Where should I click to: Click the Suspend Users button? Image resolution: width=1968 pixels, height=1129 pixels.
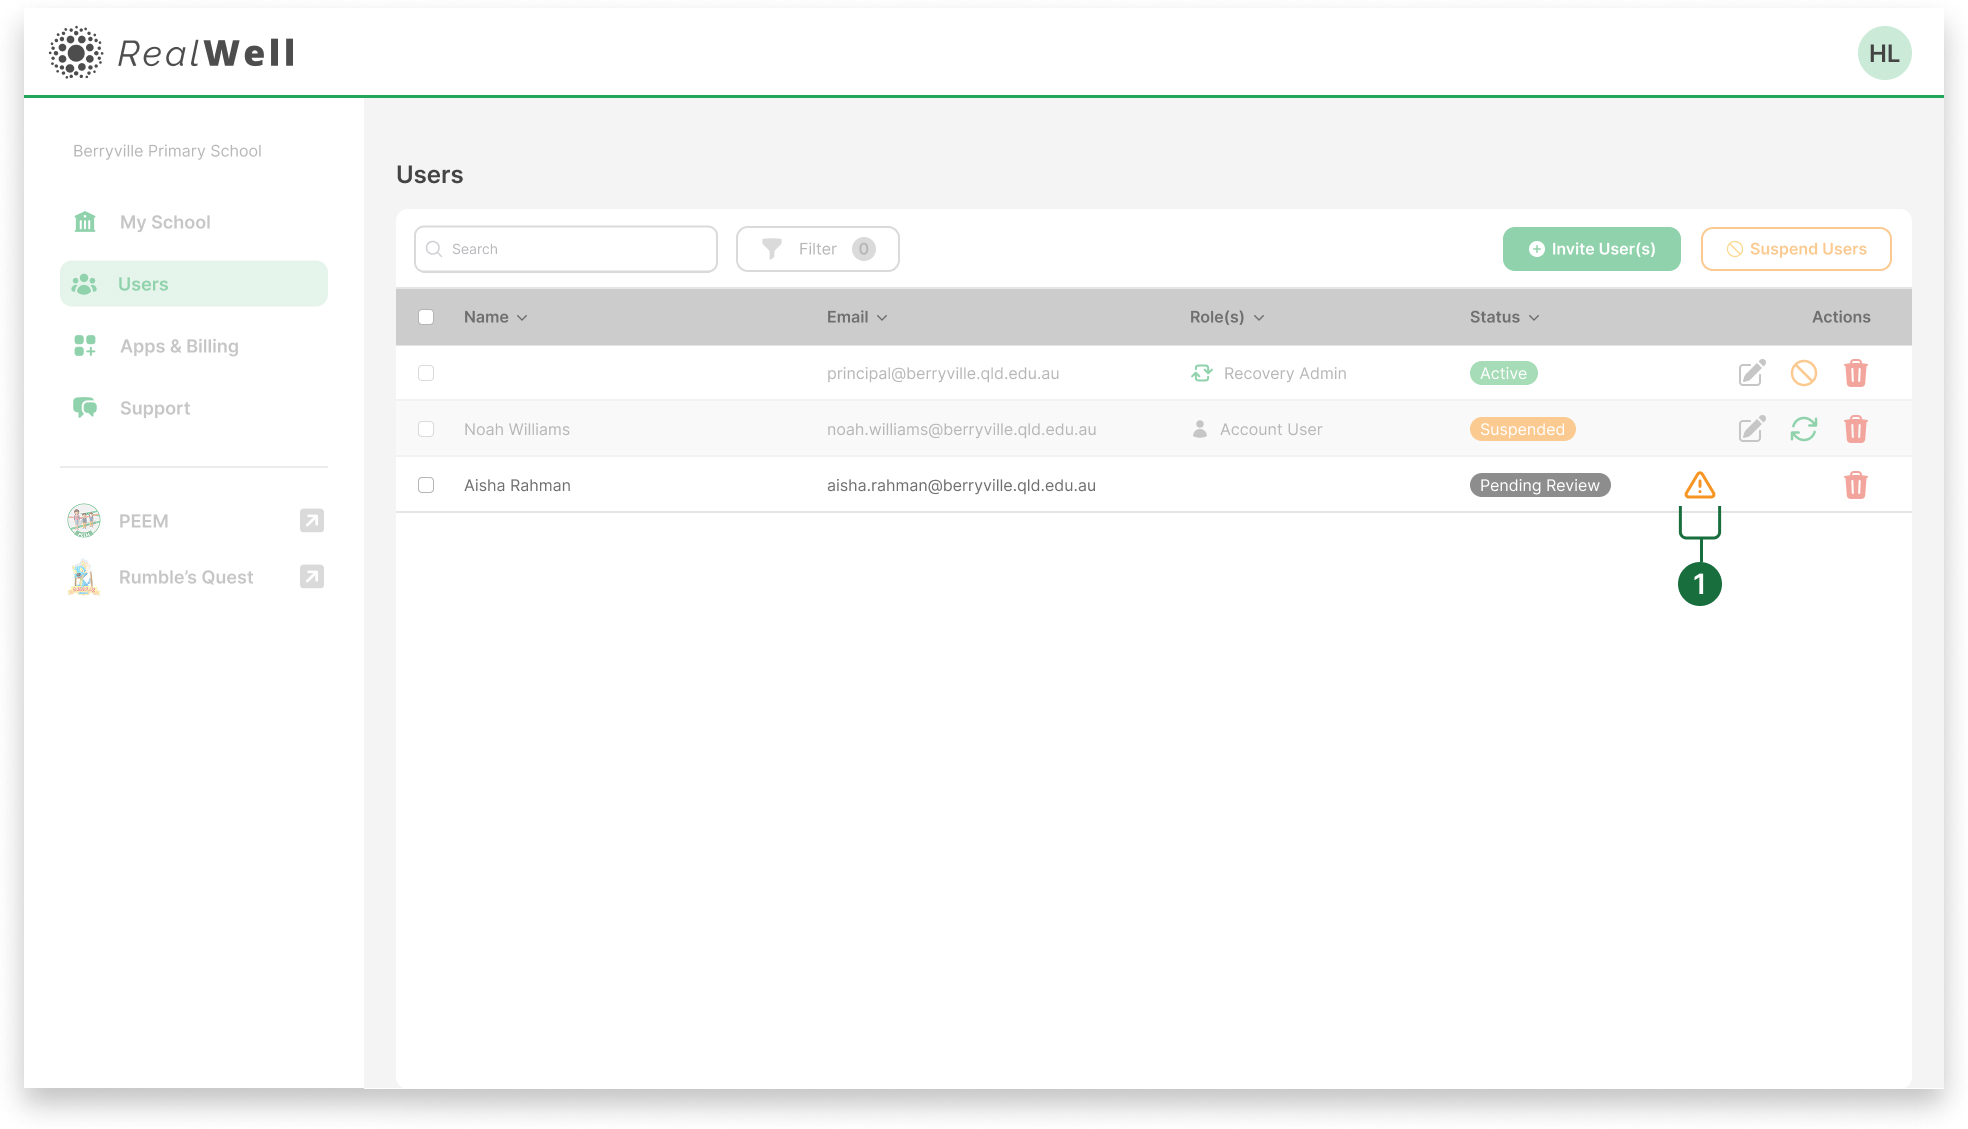pos(1795,249)
